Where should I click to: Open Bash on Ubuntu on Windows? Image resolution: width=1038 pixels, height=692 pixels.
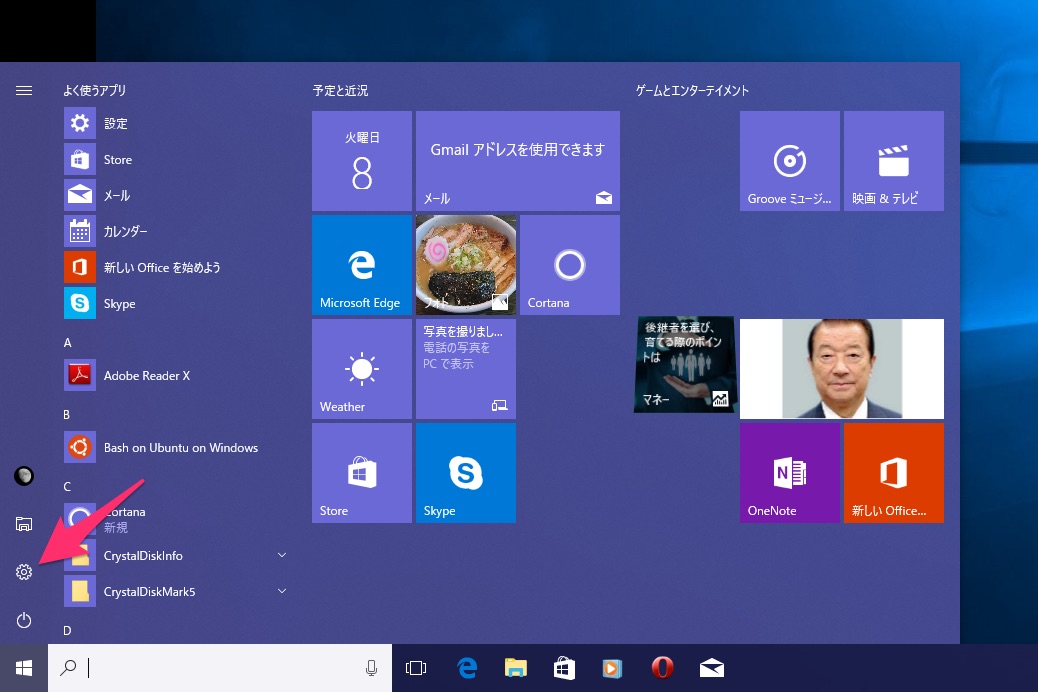pos(176,448)
